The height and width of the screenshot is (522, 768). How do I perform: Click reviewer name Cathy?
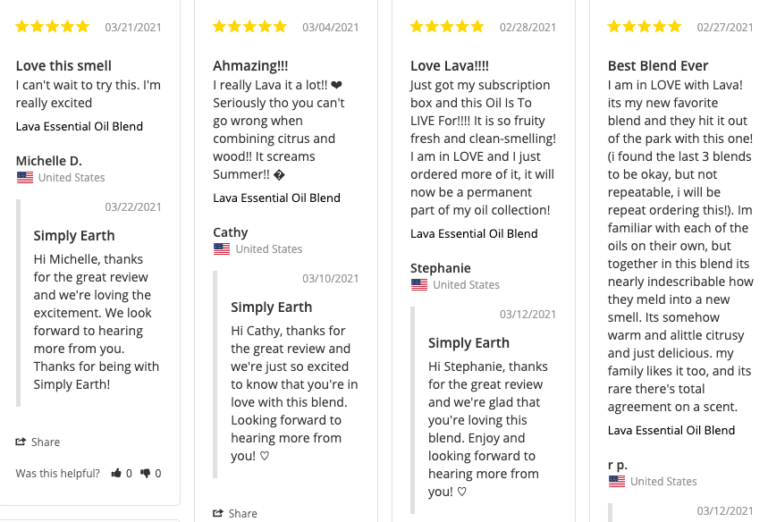point(230,232)
